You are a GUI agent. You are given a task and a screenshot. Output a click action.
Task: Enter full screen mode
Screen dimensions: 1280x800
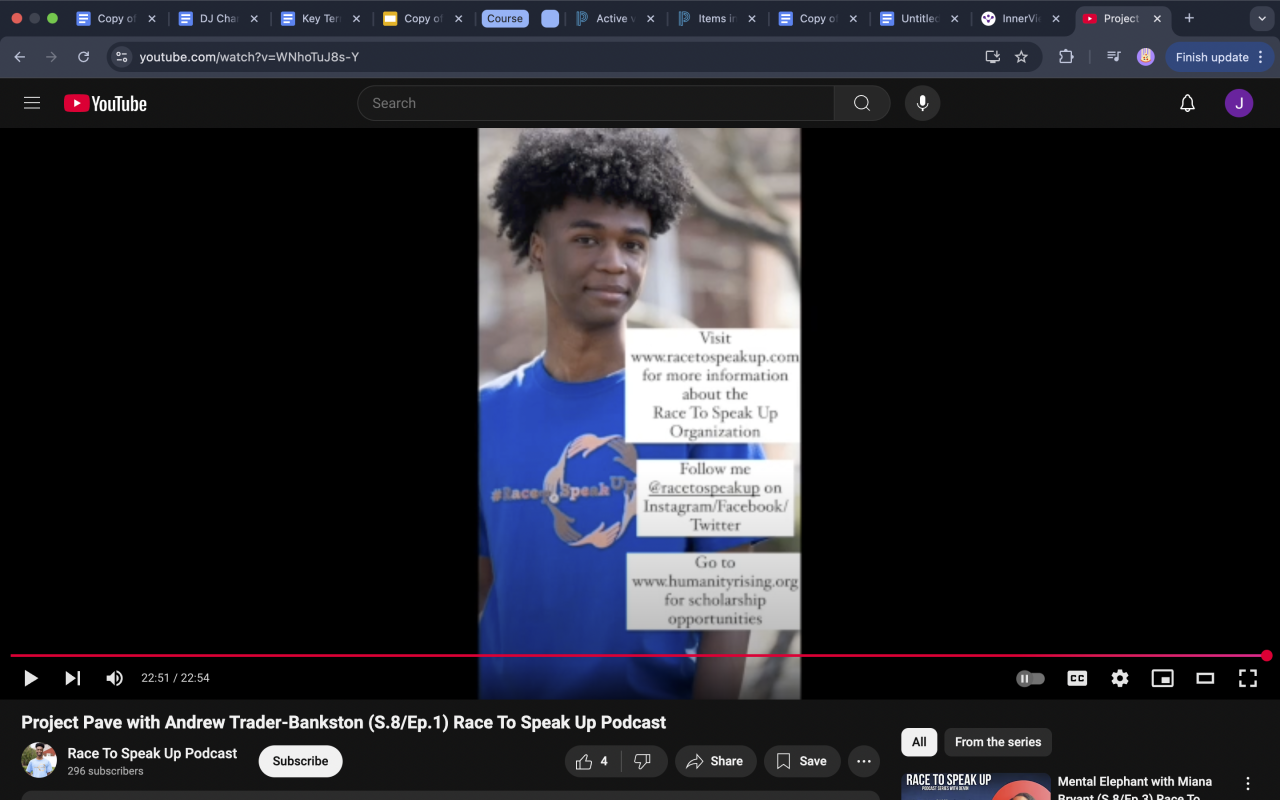pyautogui.click(x=1248, y=678)
